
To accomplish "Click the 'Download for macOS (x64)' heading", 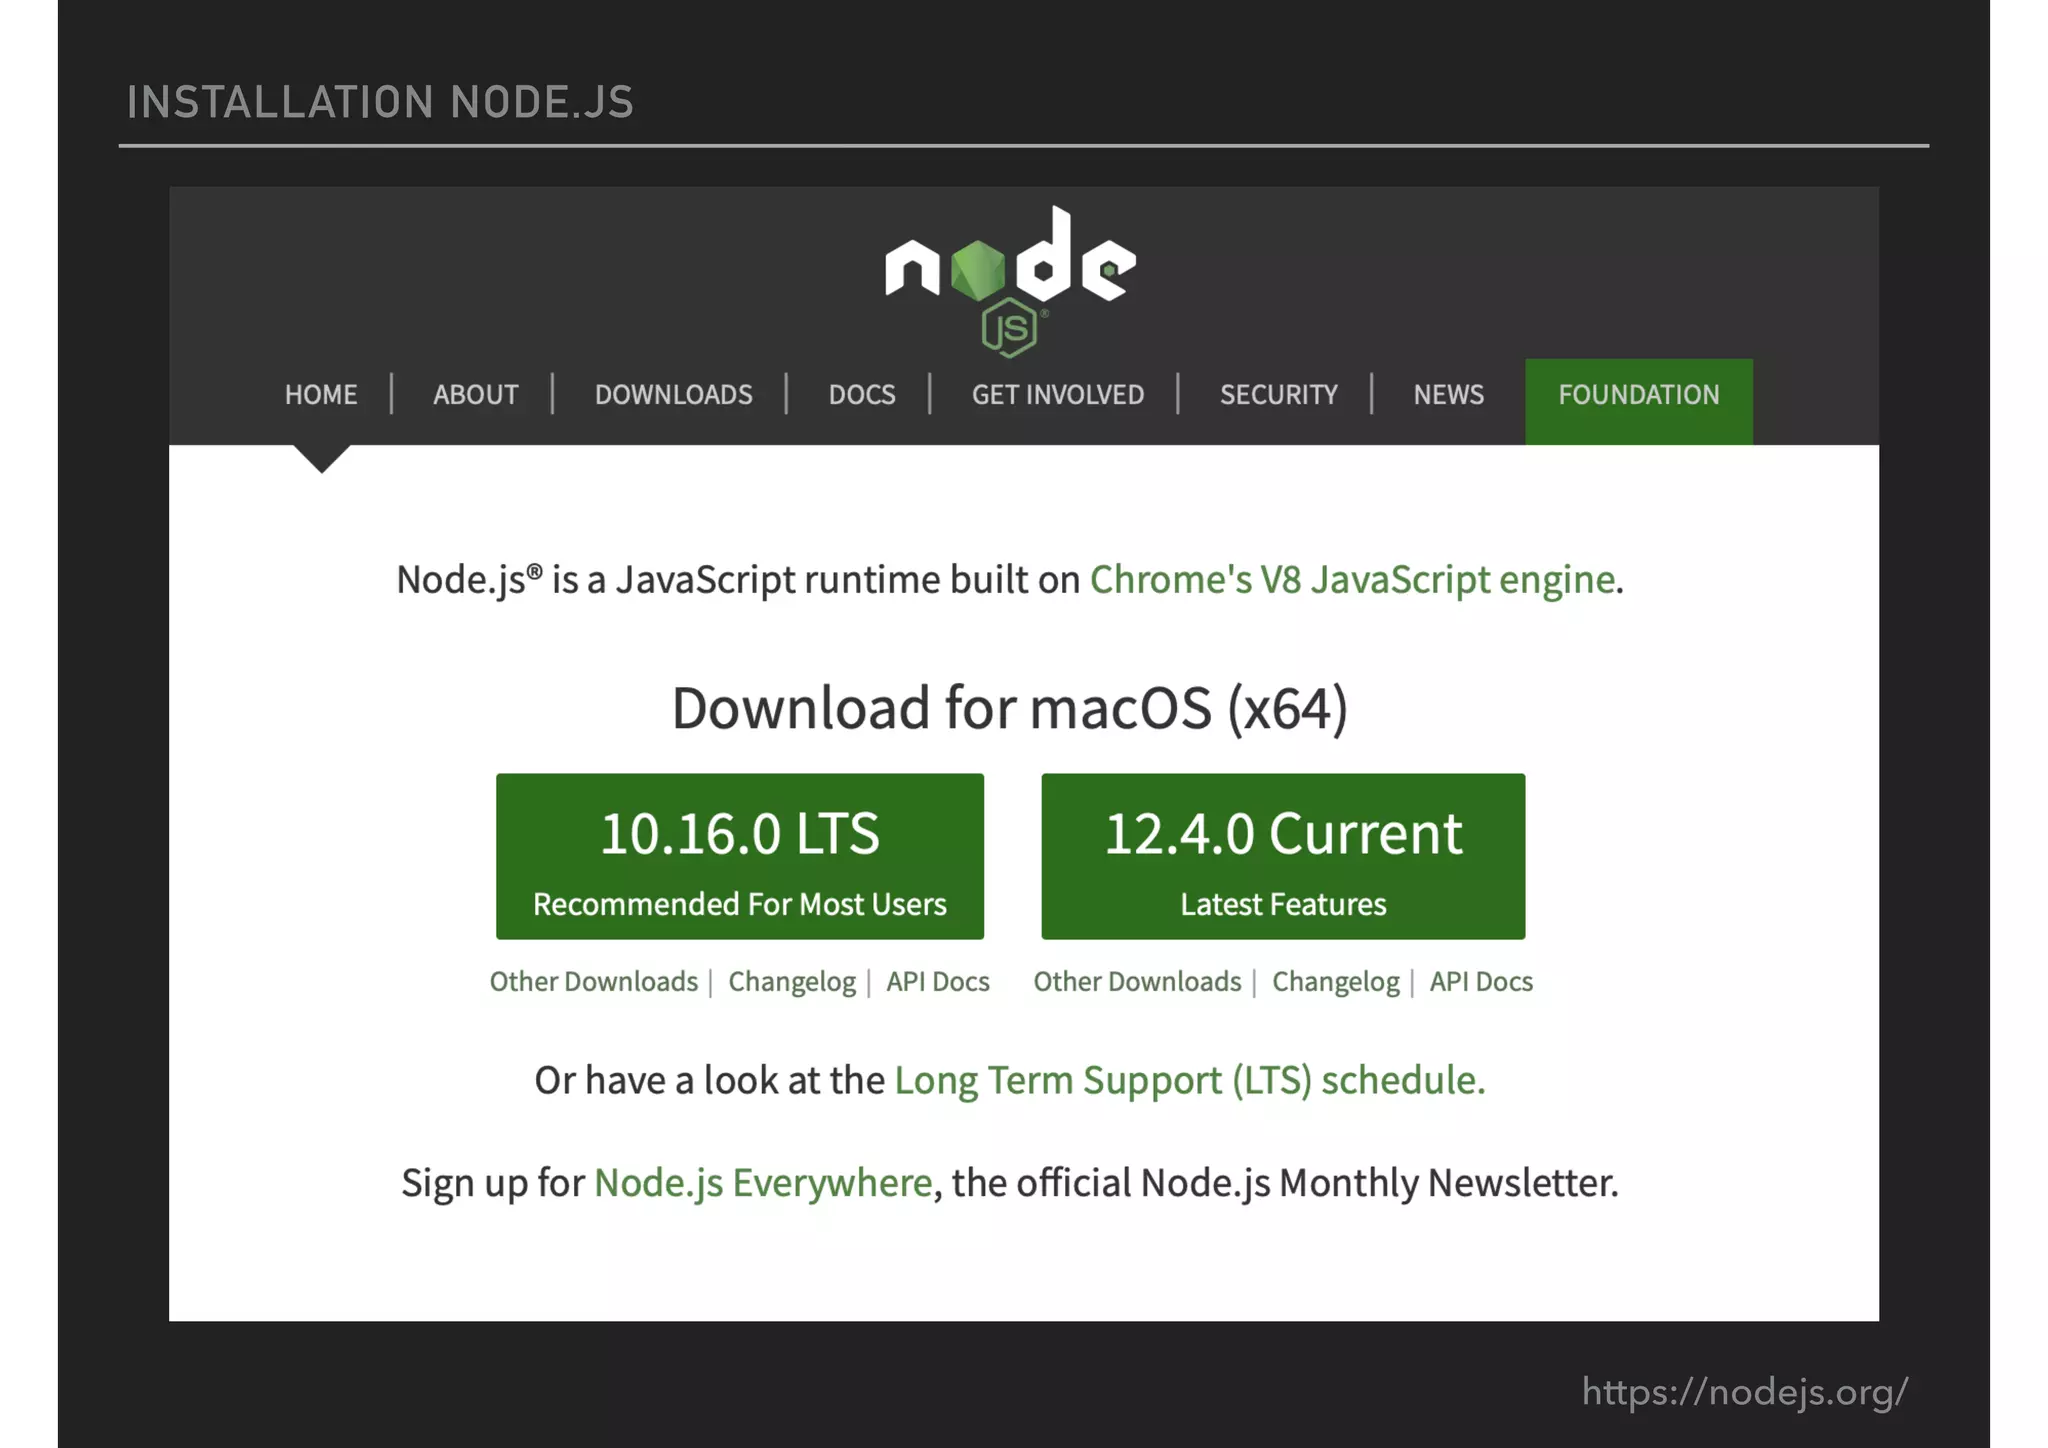I will click(1010, 708).
